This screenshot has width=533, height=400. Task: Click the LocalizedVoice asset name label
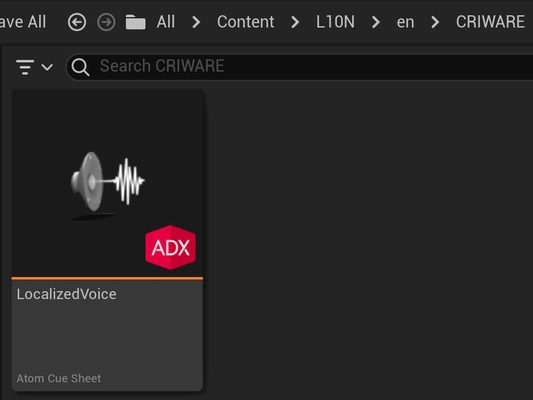pyautogui.click(x=67, y=294)
